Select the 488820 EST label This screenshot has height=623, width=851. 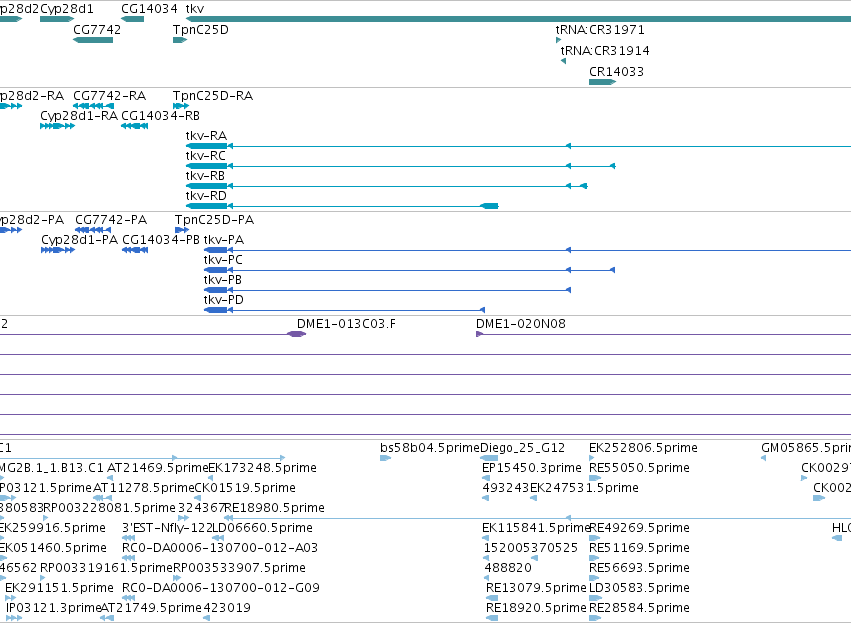[x=508, y=568]
